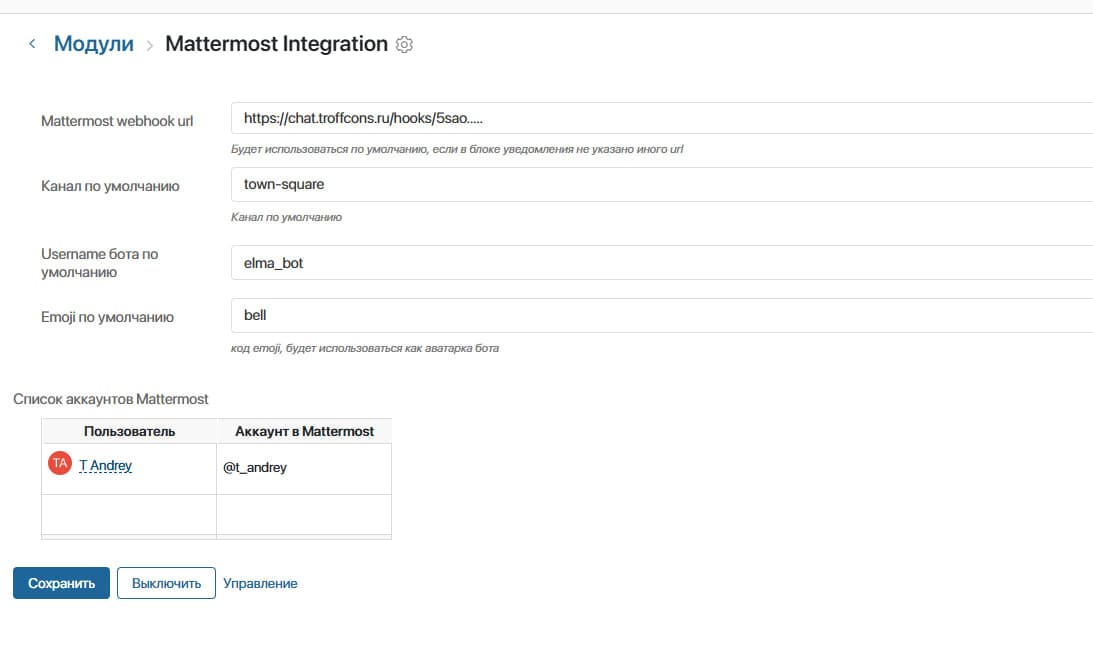Click the Пользователь column header
1093x645 pixels.
tap(129, 431)
